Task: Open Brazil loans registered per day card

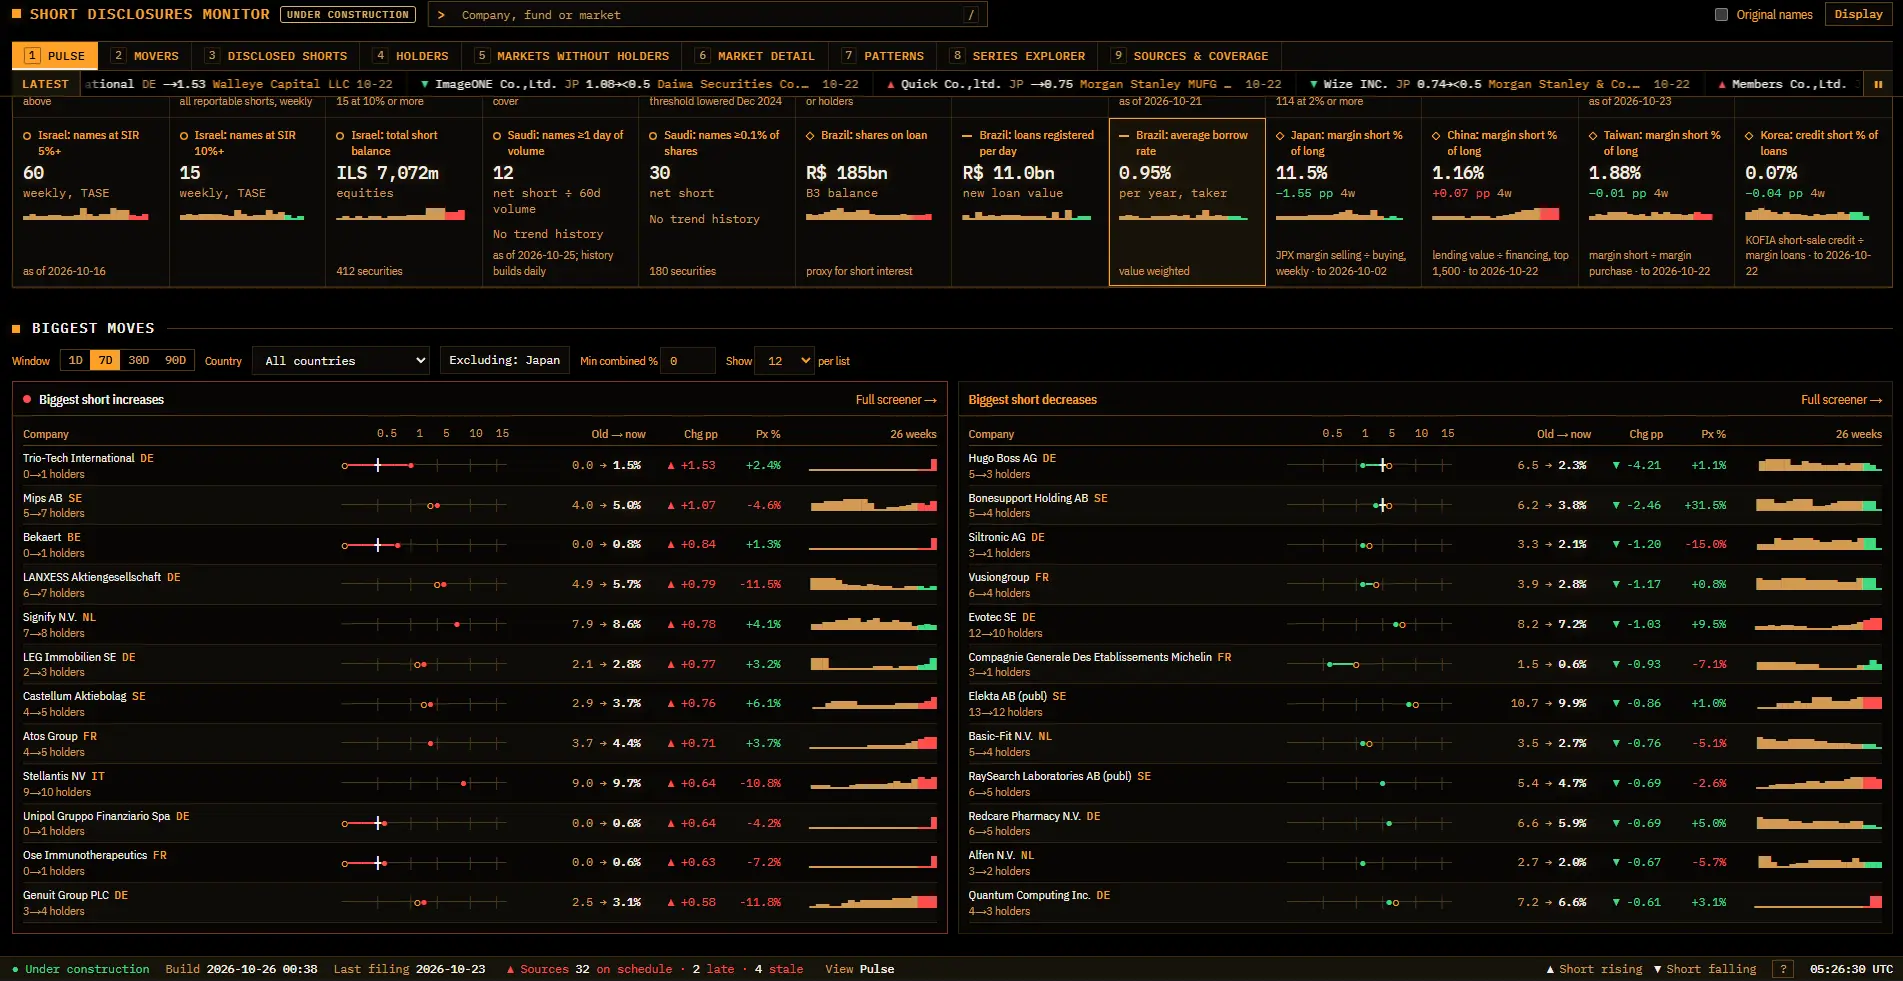Action: (x=1030, y=203)
